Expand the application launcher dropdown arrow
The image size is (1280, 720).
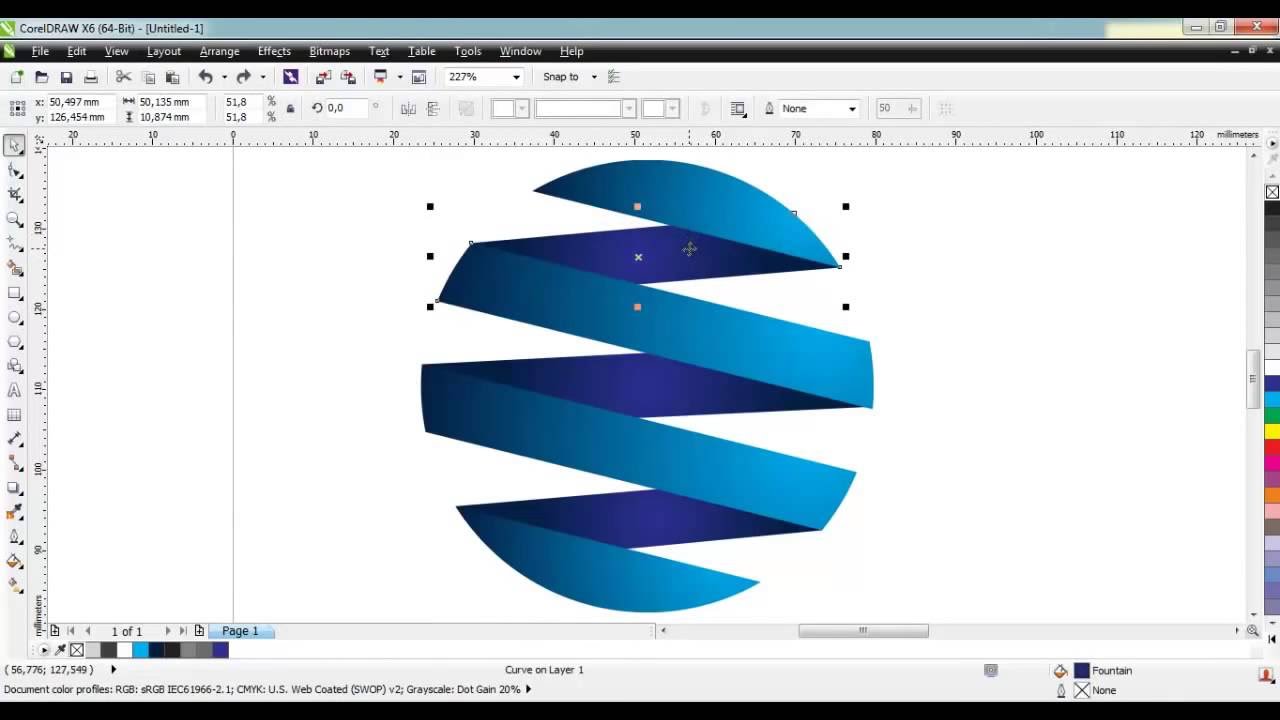point(399,77)
